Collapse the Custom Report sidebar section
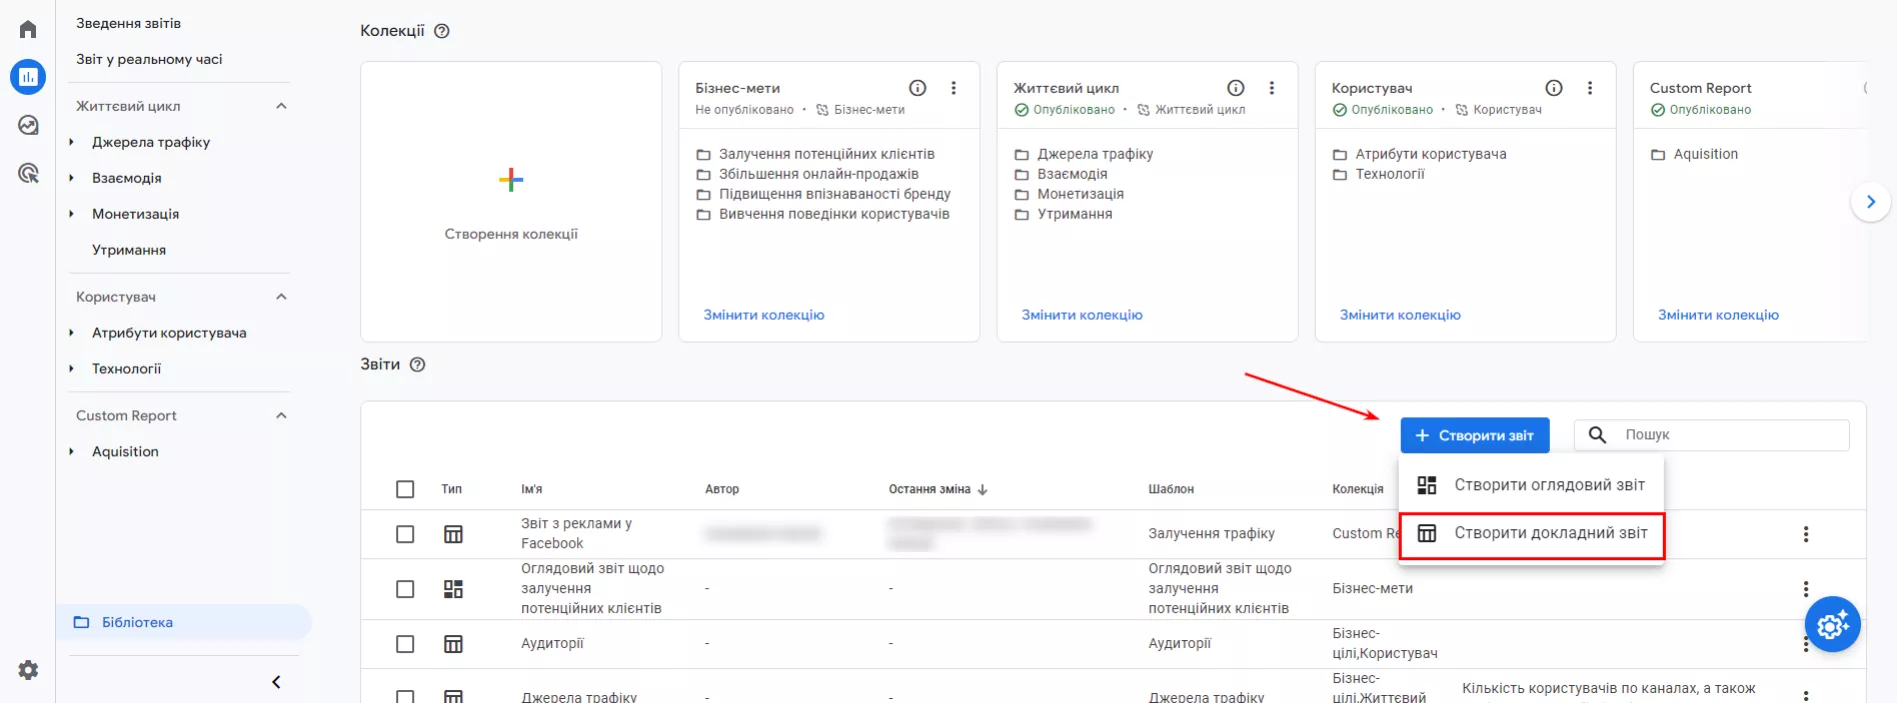The height and width of the screenshot is (703, 1897). pyautogui.click(x=281, y=416)
